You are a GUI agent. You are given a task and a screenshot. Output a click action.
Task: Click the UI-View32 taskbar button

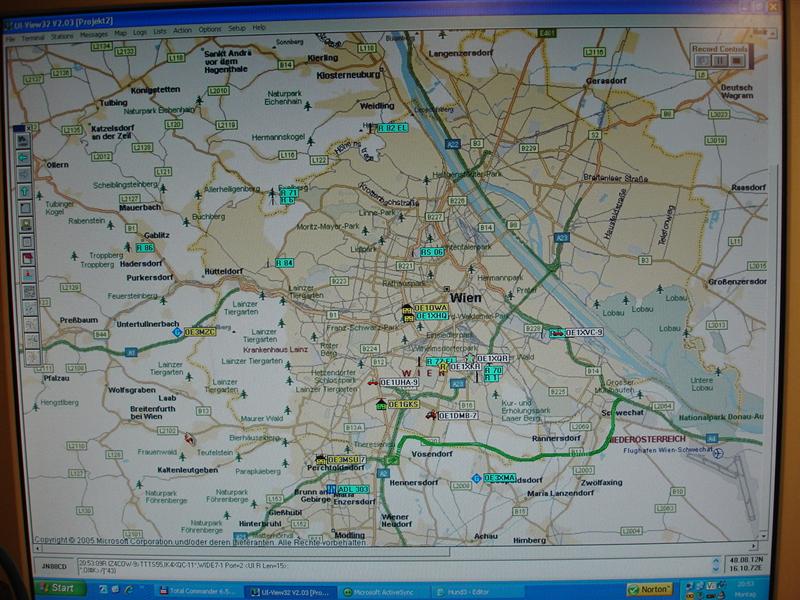(289, 592)
